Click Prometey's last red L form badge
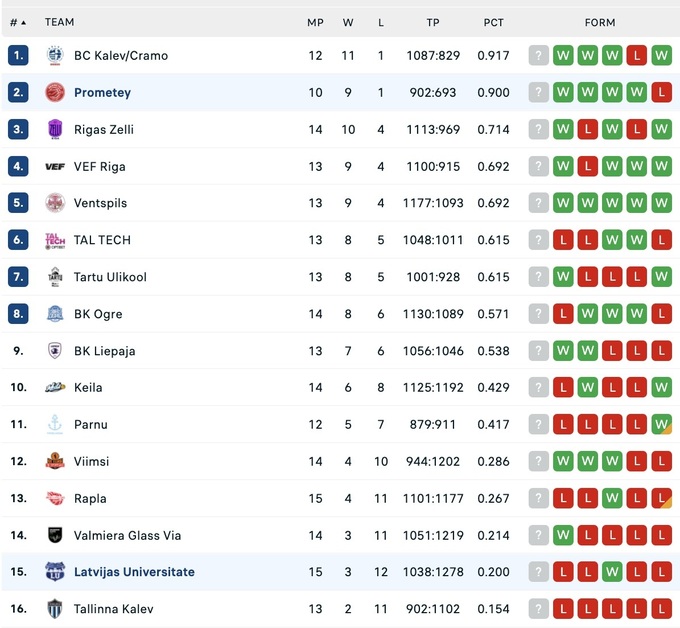This screenshot has width=680, height=628. pos(661,93)
